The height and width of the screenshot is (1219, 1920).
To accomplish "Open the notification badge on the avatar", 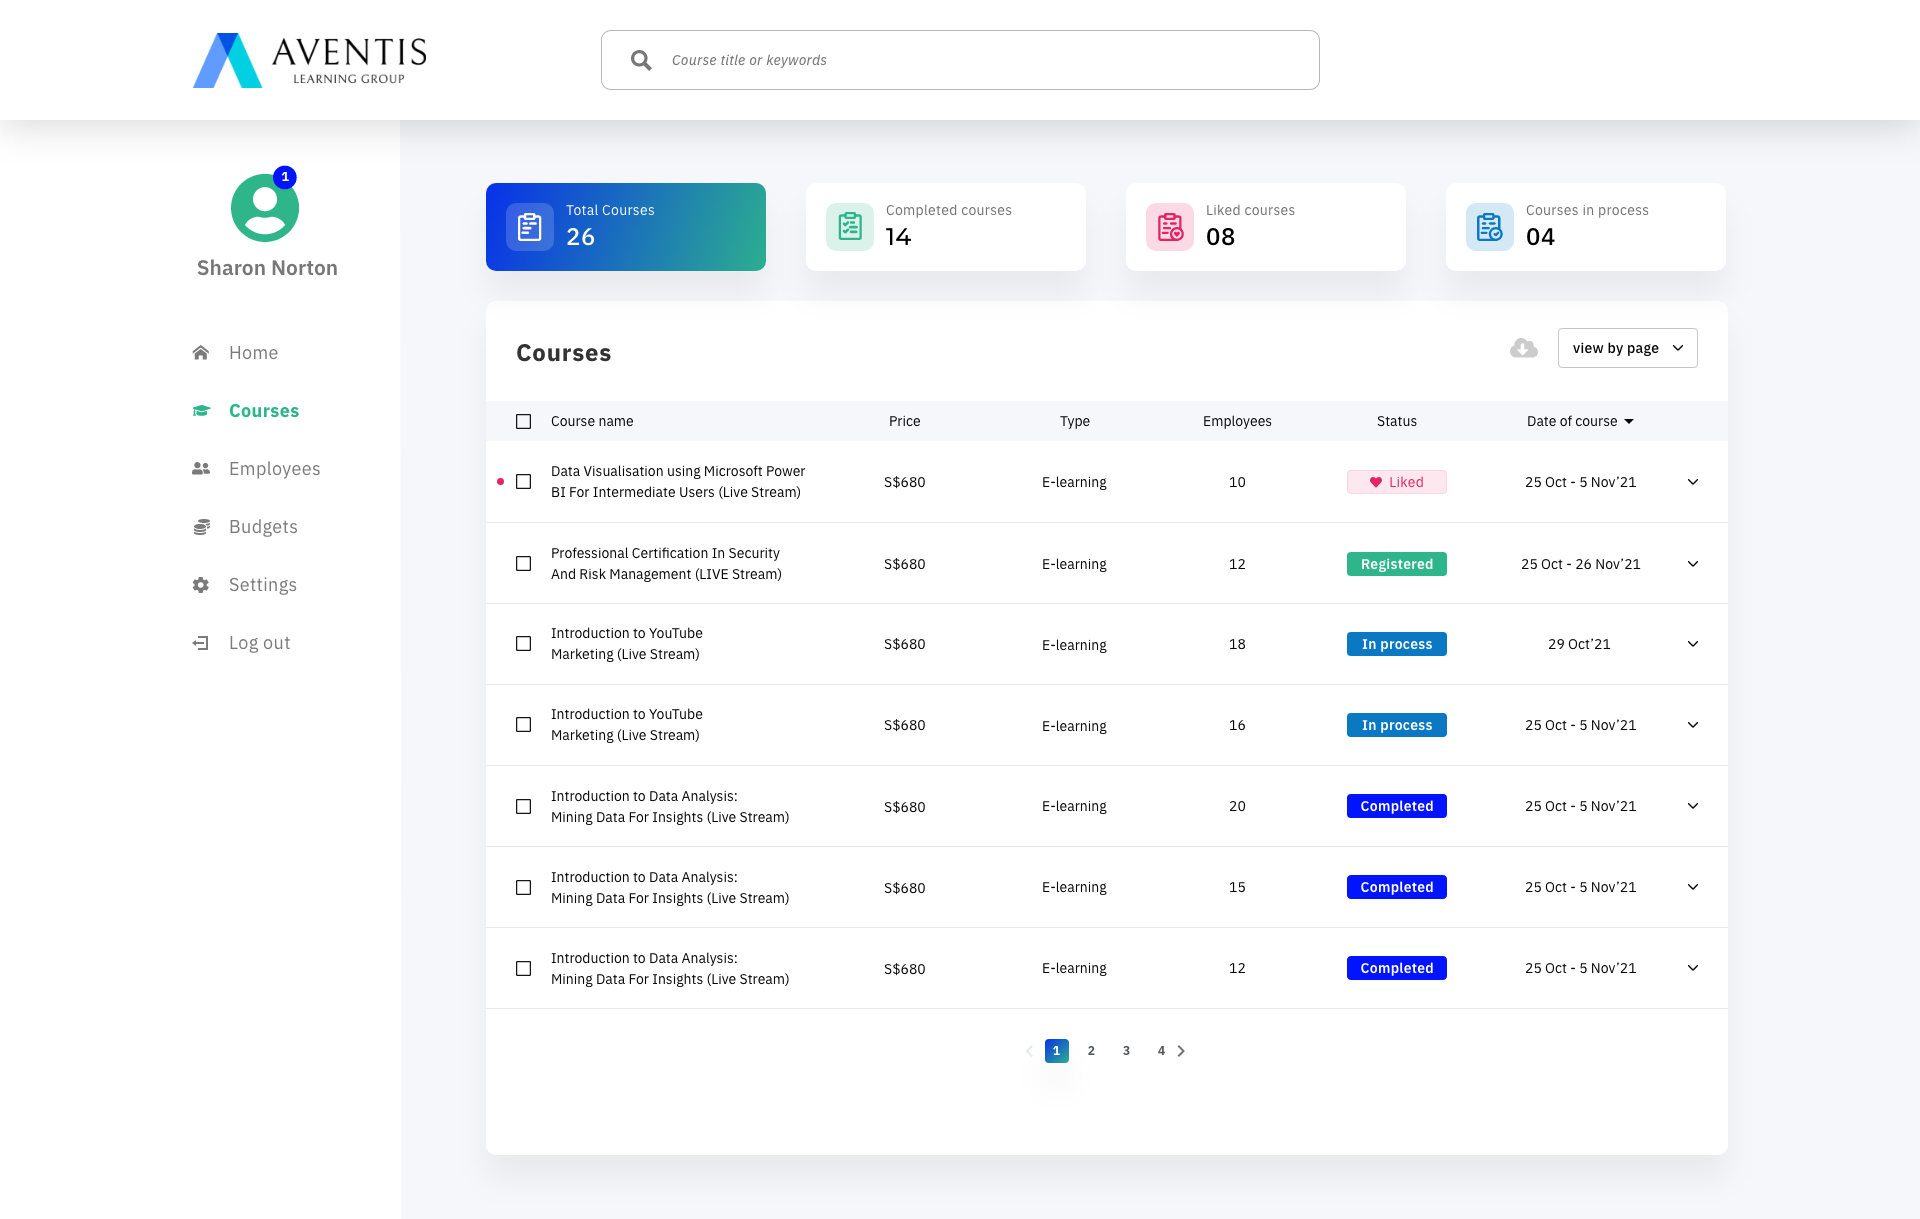I will (285, 177).
